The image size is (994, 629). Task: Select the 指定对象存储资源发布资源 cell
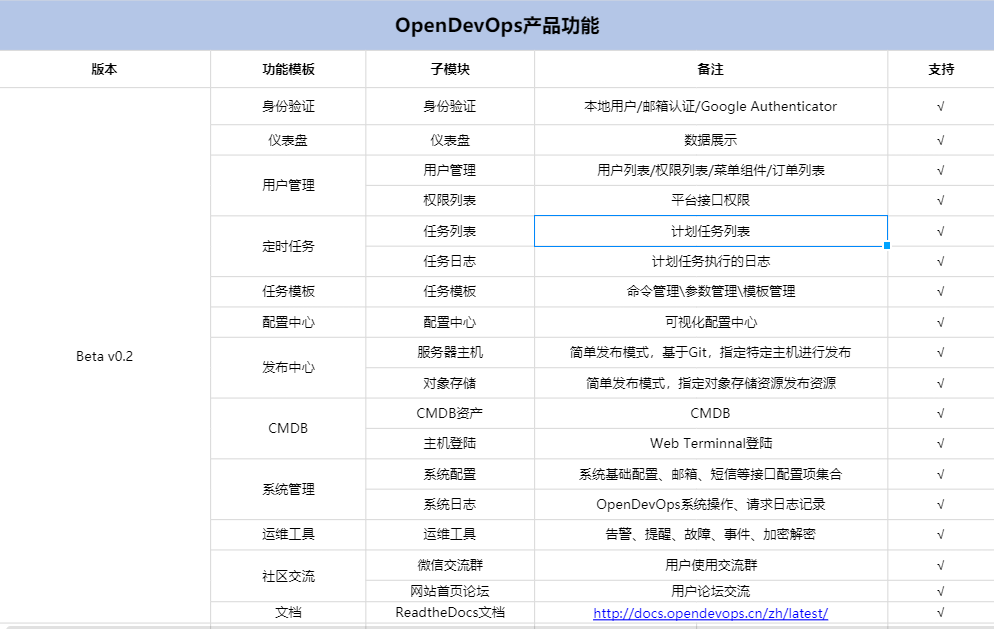point(711,383)
